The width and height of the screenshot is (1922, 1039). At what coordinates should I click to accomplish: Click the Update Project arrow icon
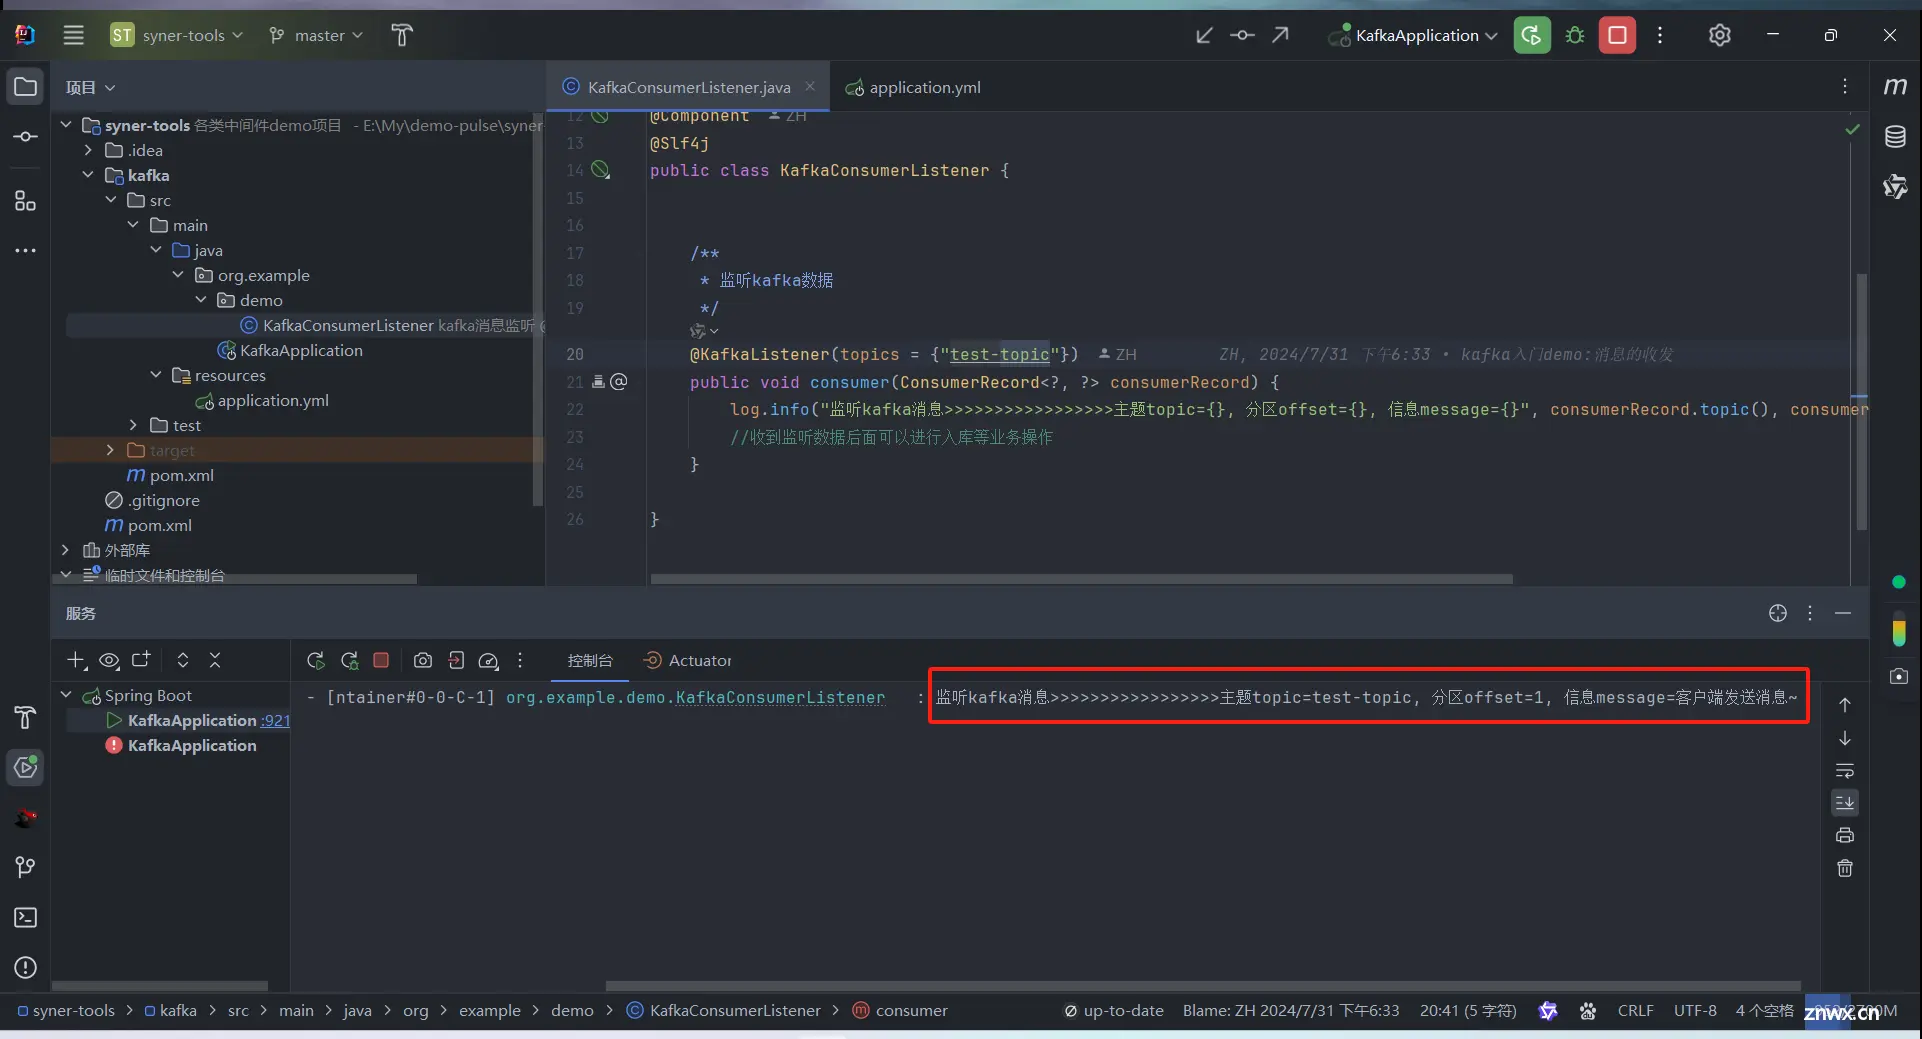point(1204,35)
